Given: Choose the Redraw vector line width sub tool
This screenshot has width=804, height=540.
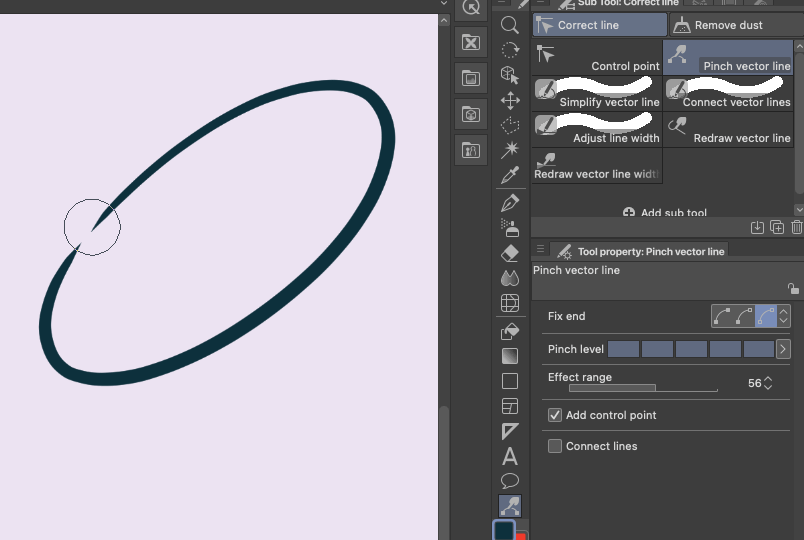Looking at the screenshot, I should (597, 166).
